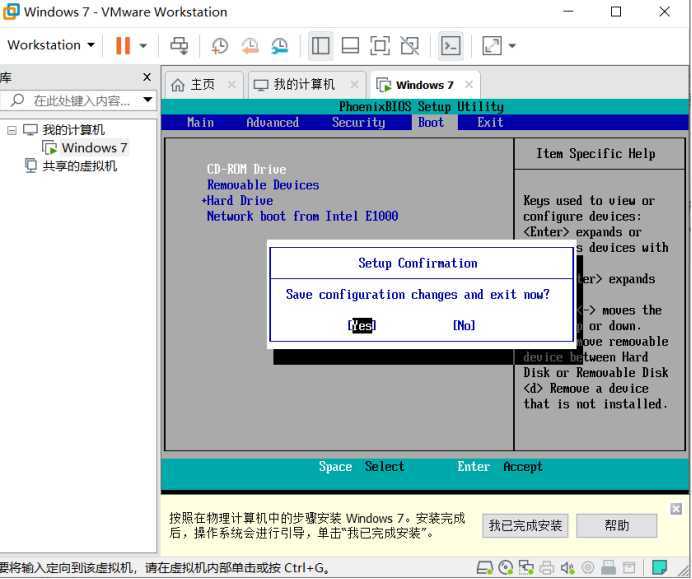Close the 主页 tab
Image resolution: width=692 pixels, height=579 pixels.
(x=231, y=84)
